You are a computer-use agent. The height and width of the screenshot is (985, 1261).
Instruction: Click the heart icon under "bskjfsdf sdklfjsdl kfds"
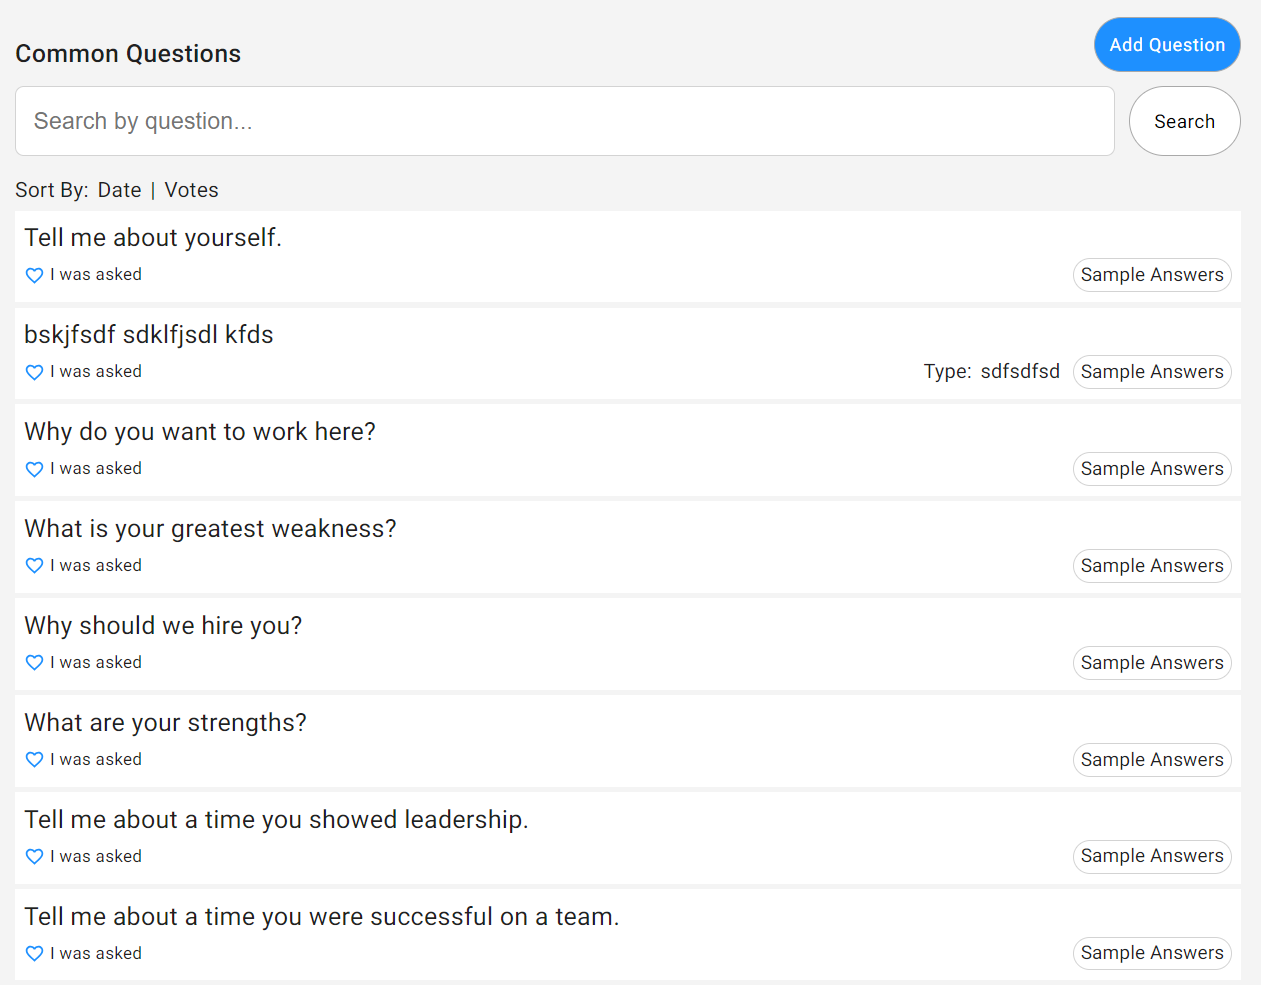point(34,372)
